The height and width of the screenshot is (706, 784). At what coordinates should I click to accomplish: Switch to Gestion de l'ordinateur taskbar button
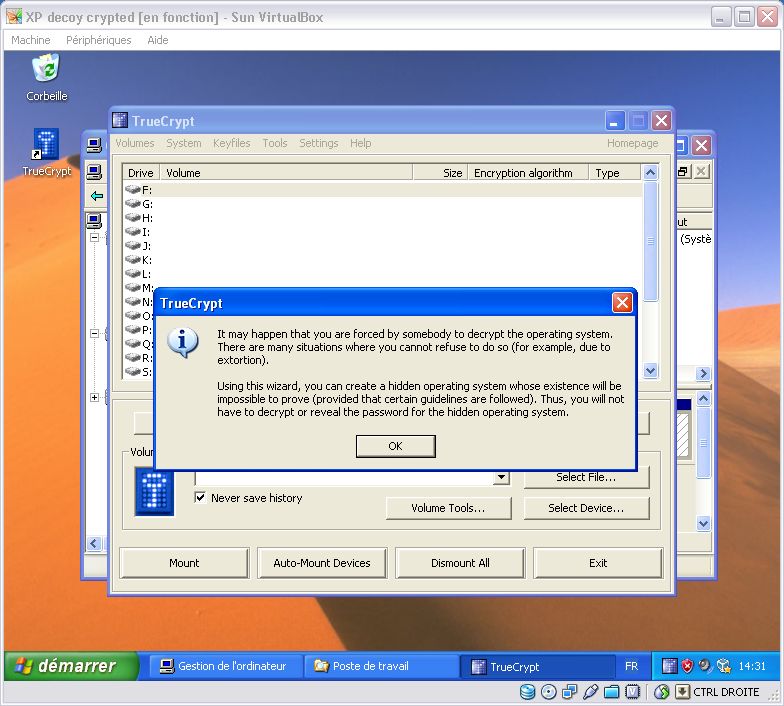pyautogui.click(x=224, y=666)
